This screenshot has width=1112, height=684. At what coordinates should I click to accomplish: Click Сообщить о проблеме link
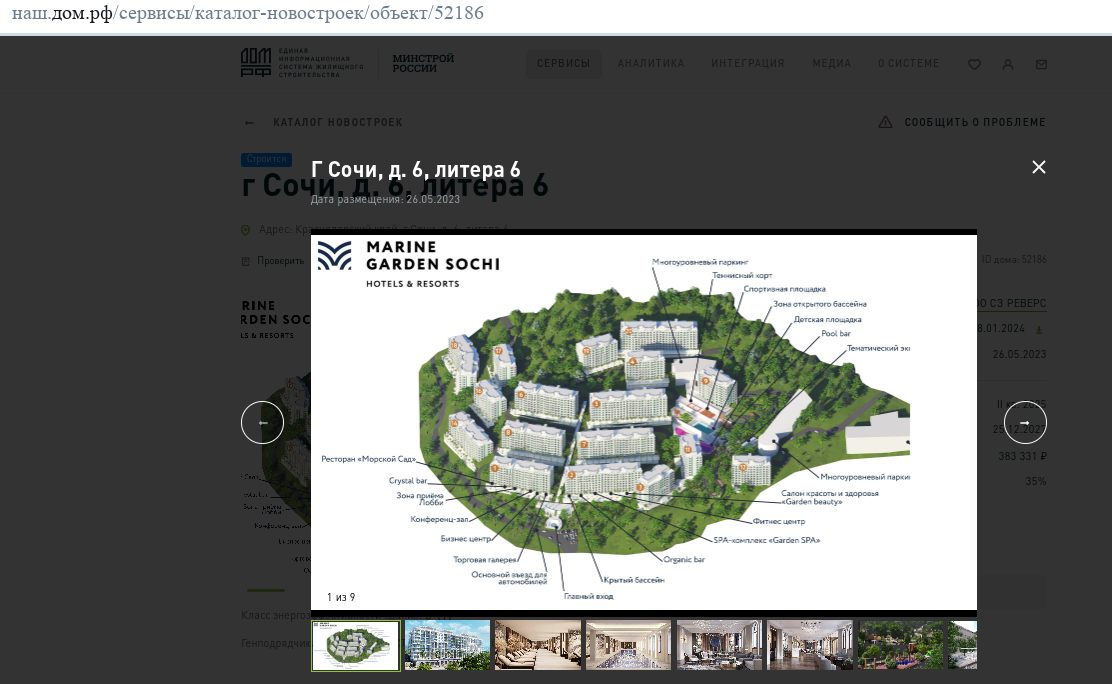(x=974, y=123)
